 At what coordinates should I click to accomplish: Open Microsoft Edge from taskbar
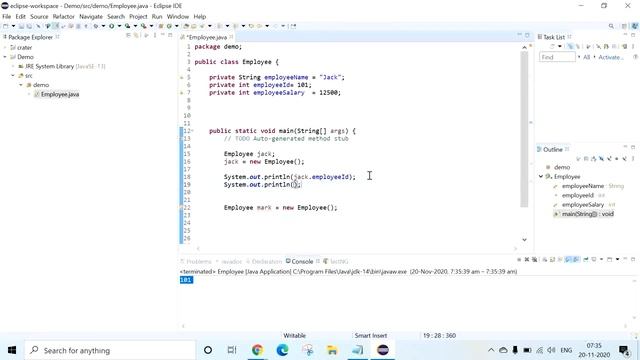click(x=282, y=350)
